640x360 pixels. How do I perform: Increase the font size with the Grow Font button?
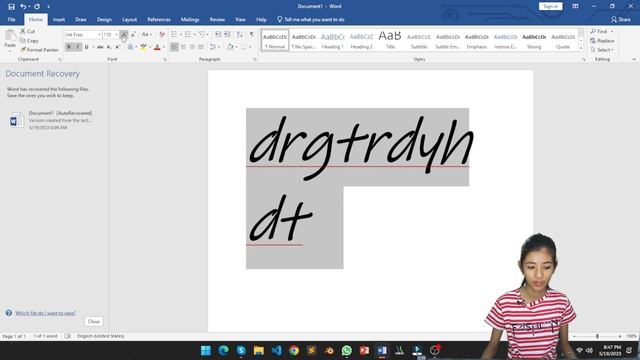tap(124, 35)
